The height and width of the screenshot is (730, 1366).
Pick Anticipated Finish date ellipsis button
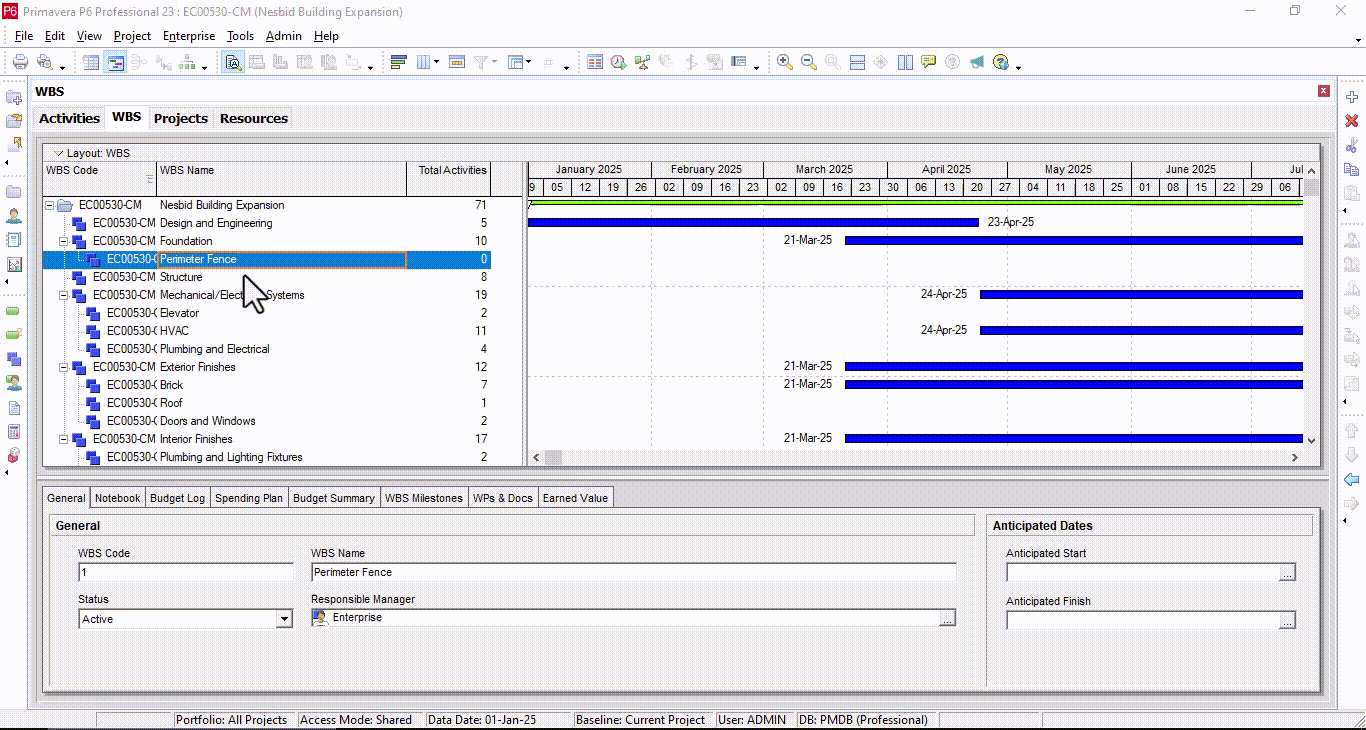[x=1288, y=621]
